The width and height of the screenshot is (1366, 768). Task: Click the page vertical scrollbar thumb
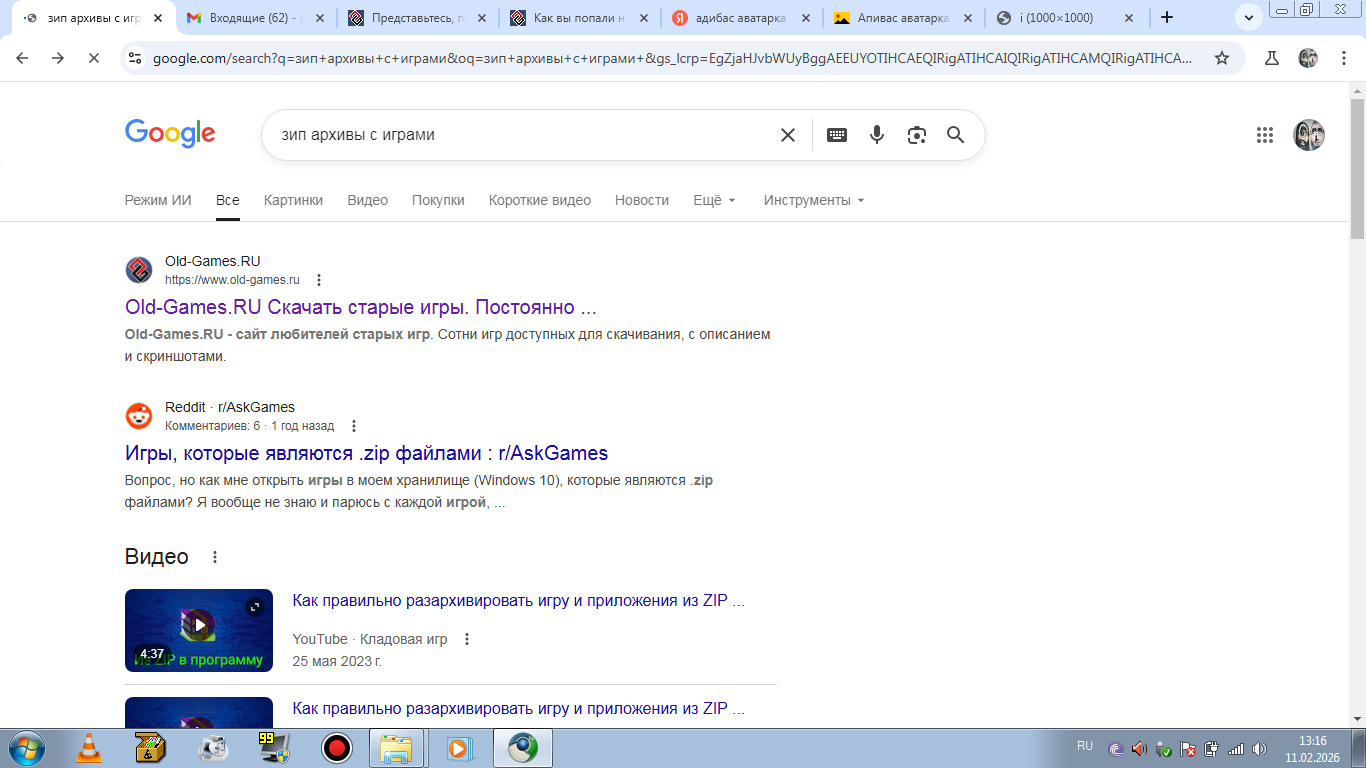pyautogui.click(x=1357, y=168)
